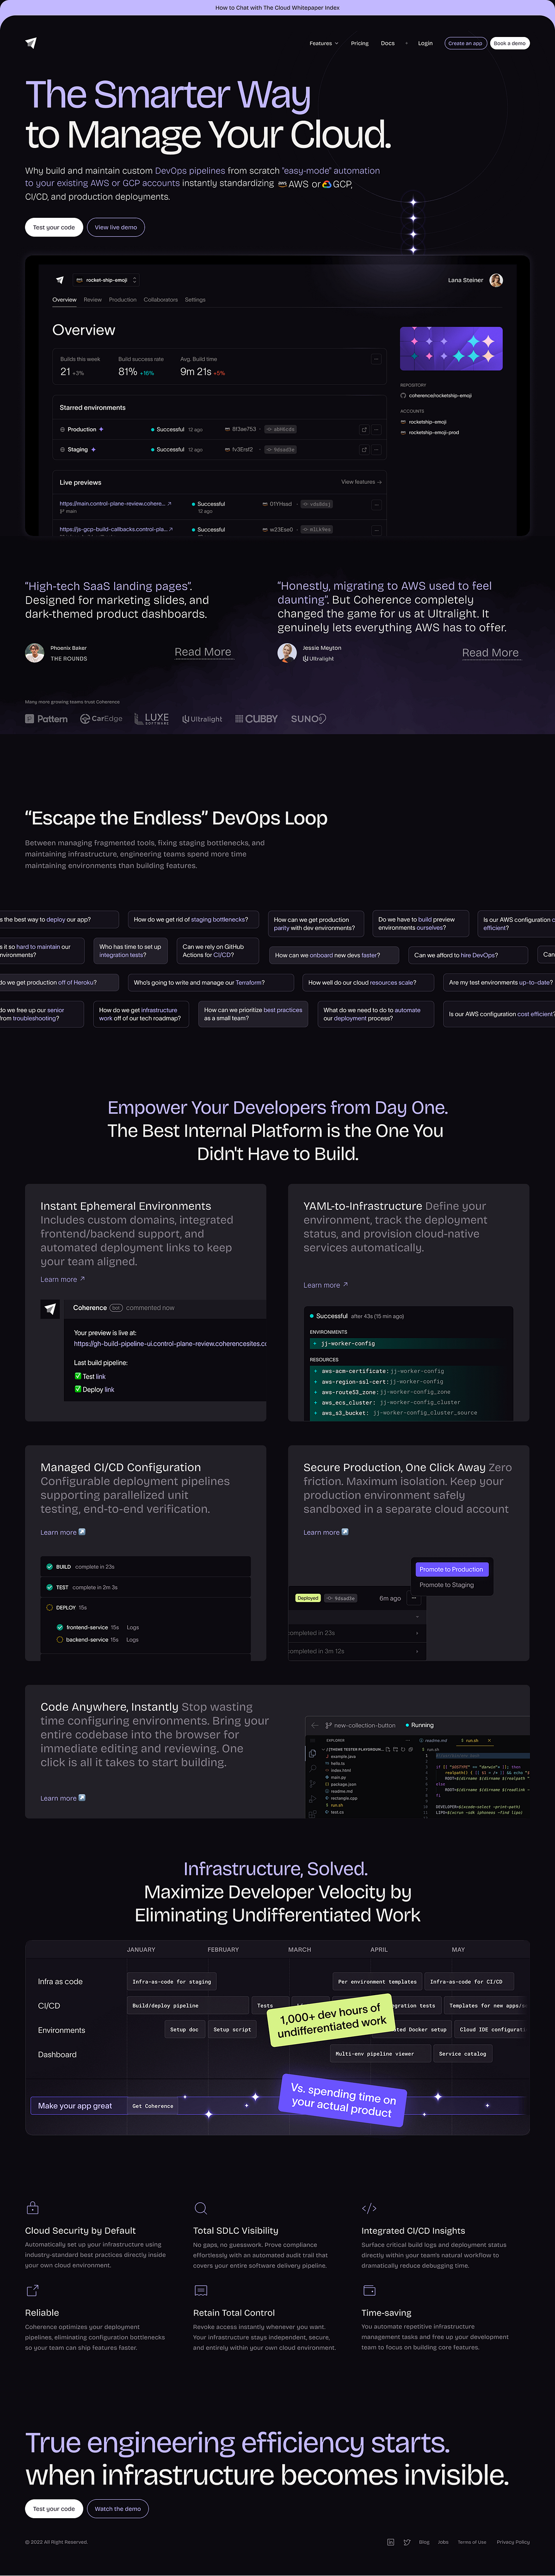This screenshot has width=555, height=2576.
Task: Click Phoenix Baker's avatar
Action: point(35,653)
